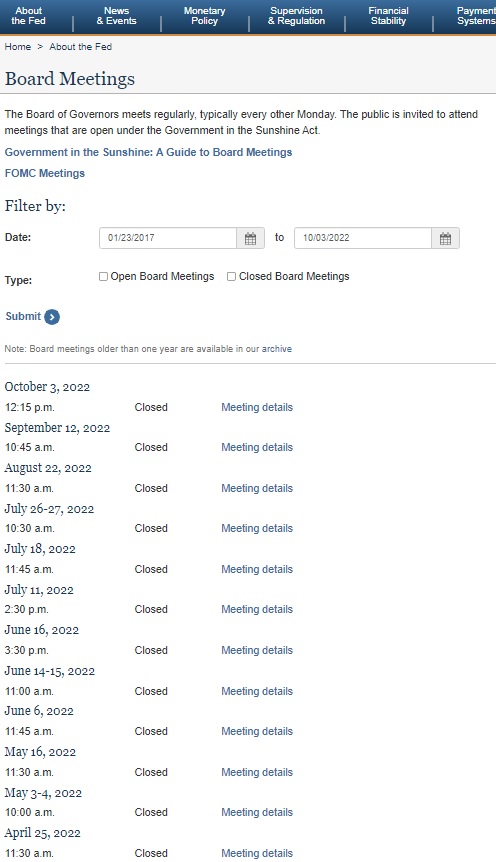The height and width of the screenshot is (862, 496).
Task: Check the Closed Board Meetings box
Action: point(232,277)
